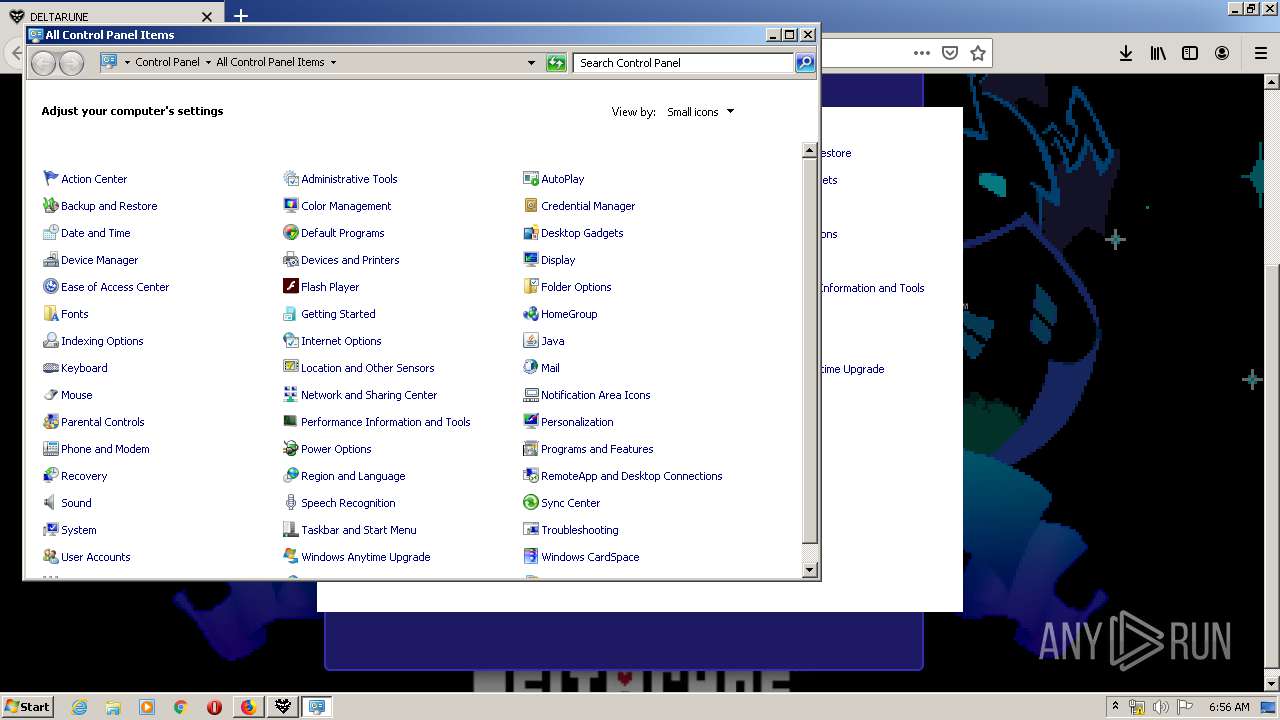
Task: Click the Java coffee cup icon
Action: click(531, 340)
